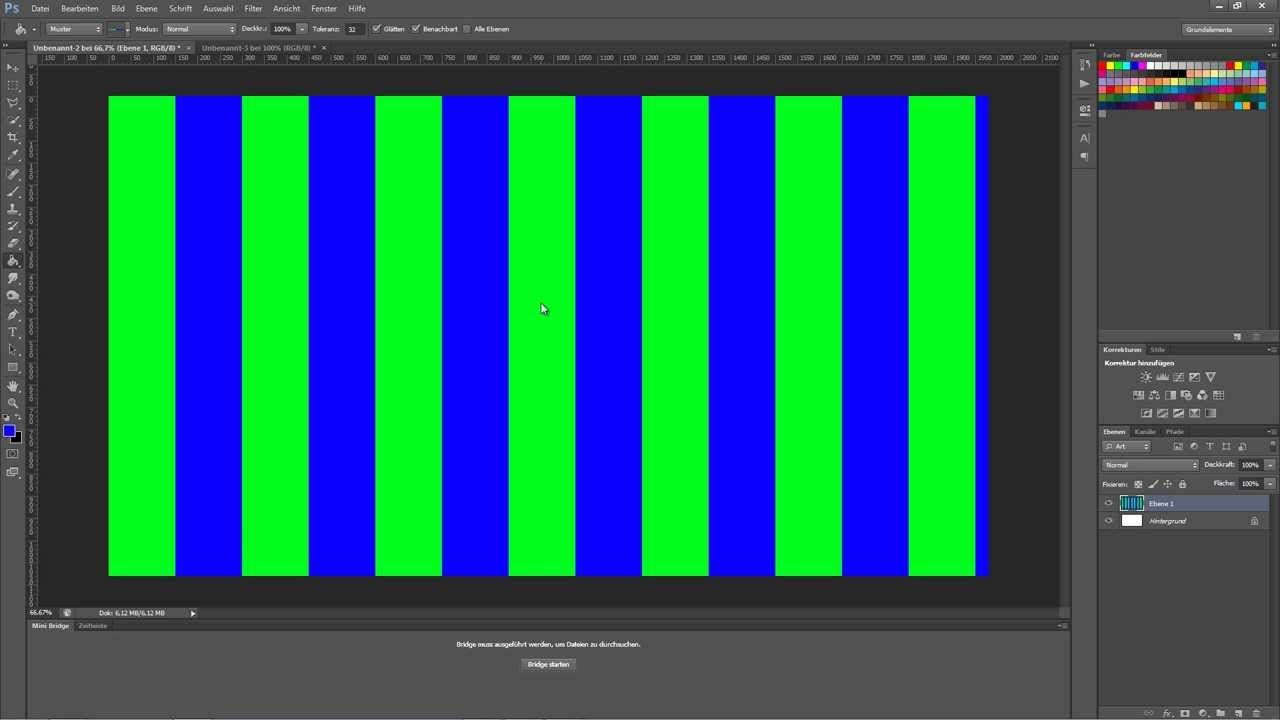
Task: Open the Deckkraft slider arrow in options bar
Action: click(x=302, y=29)
